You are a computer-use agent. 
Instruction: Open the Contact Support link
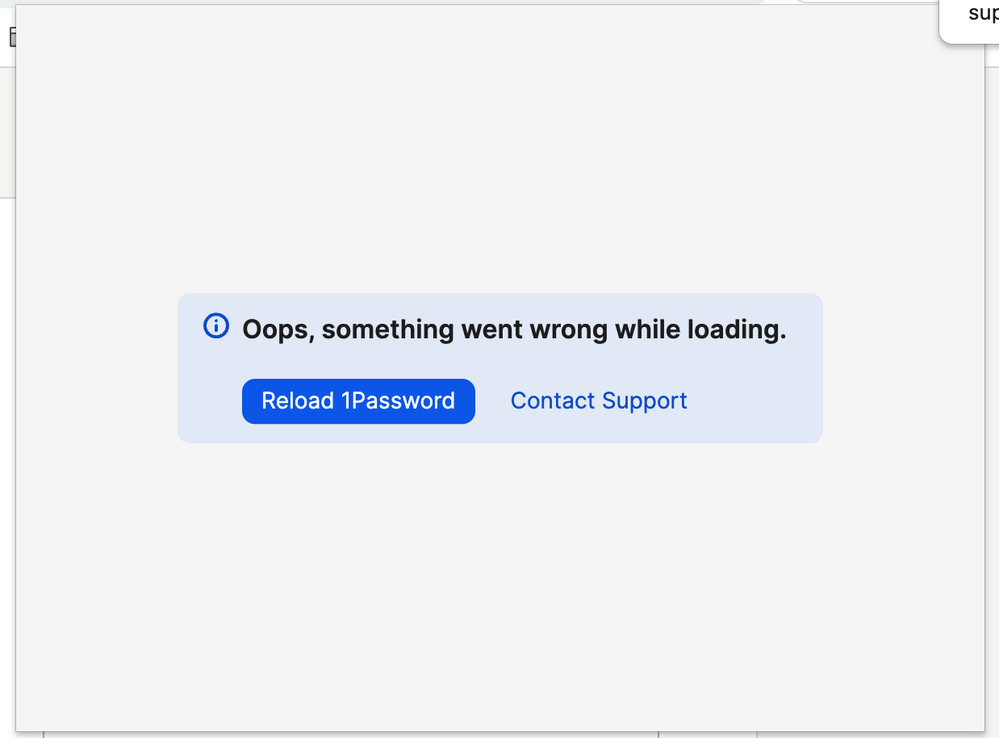[598, 401]
